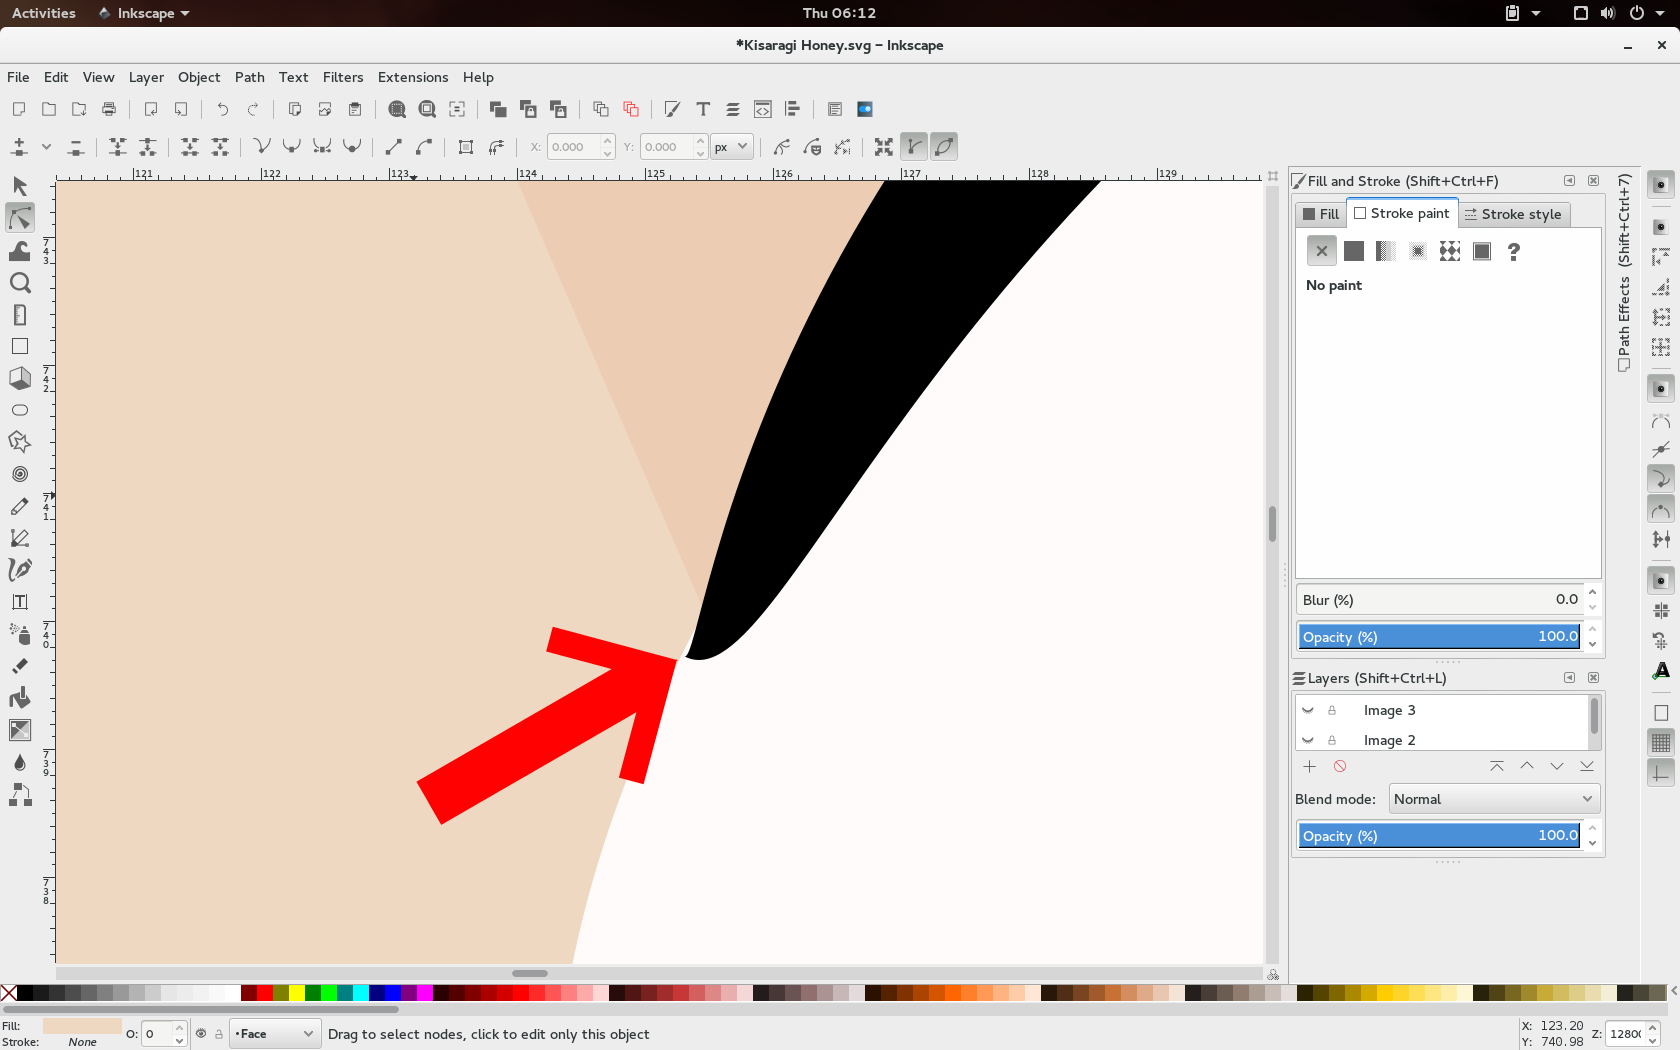
Task: Grab the Paint bucket fill tool
Action: click(x=19, y=697)
